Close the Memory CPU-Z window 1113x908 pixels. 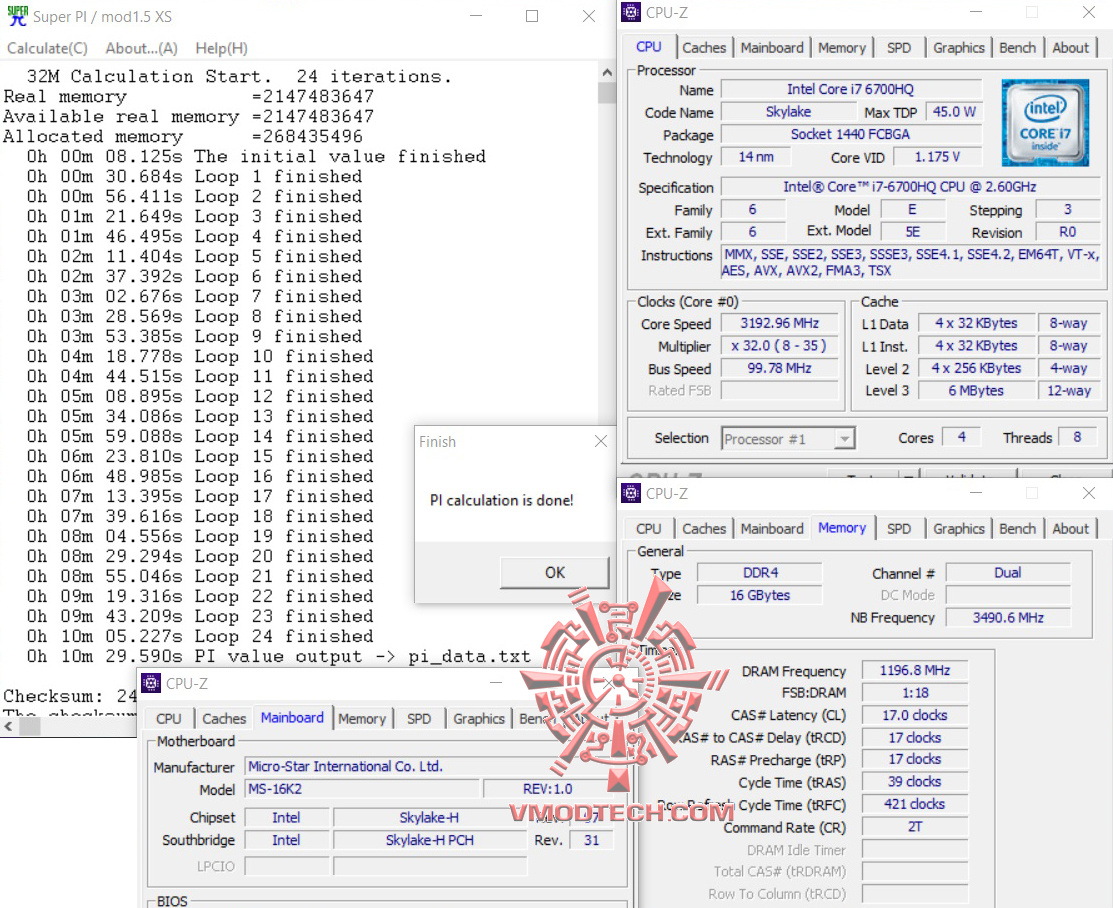1088,493
